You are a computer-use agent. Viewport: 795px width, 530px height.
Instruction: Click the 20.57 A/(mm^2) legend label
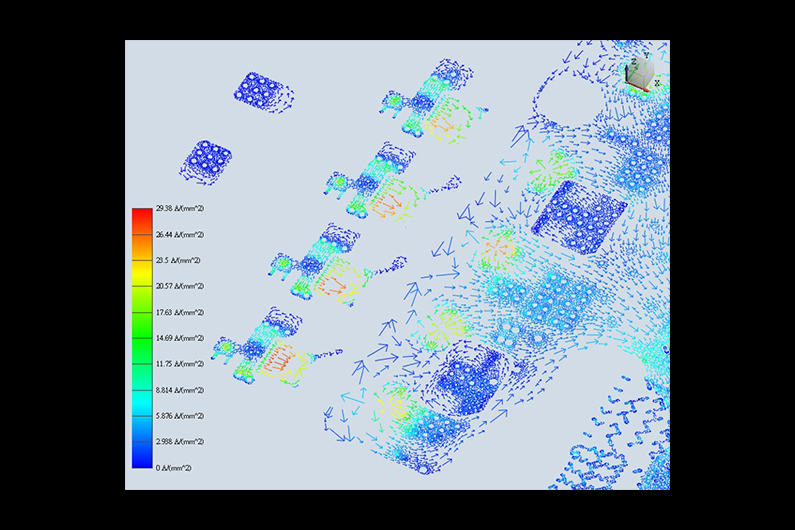180,287
